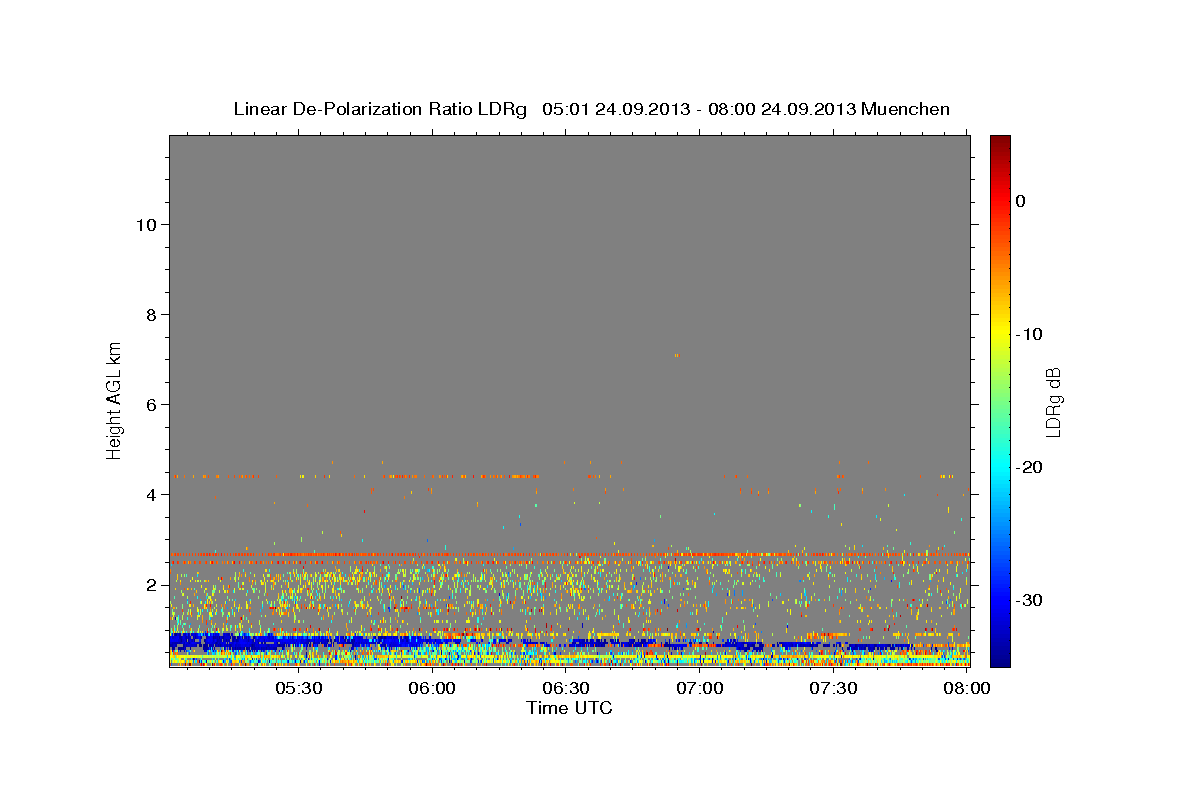Click the colorbar value -20
Viewport: 1200px width, 800px height.
1030,467
